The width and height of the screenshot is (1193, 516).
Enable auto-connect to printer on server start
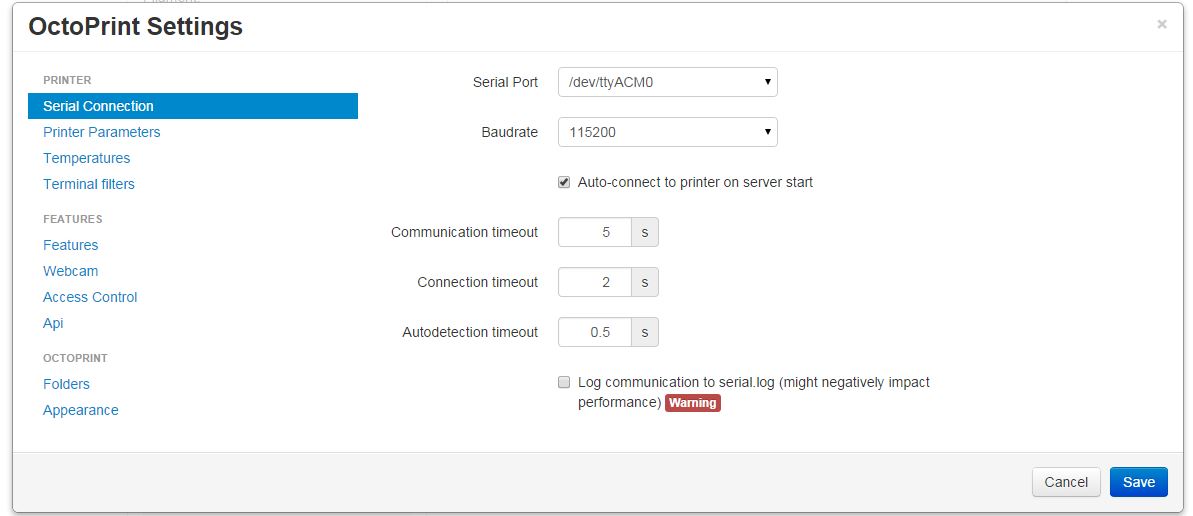564,183
